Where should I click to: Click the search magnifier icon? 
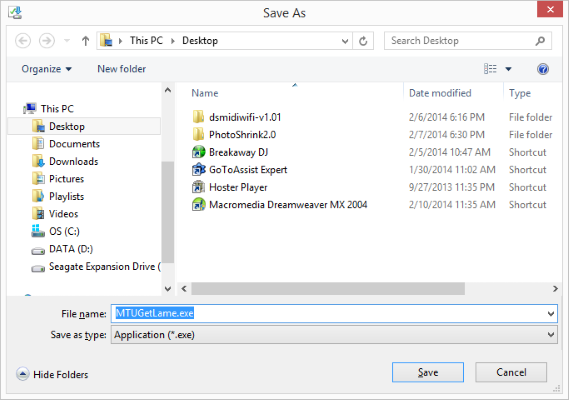[x=540, y=41]
